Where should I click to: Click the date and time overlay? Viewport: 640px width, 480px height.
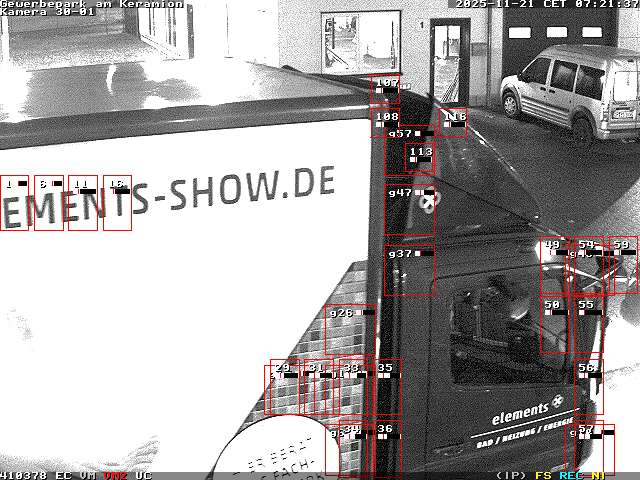546,4
